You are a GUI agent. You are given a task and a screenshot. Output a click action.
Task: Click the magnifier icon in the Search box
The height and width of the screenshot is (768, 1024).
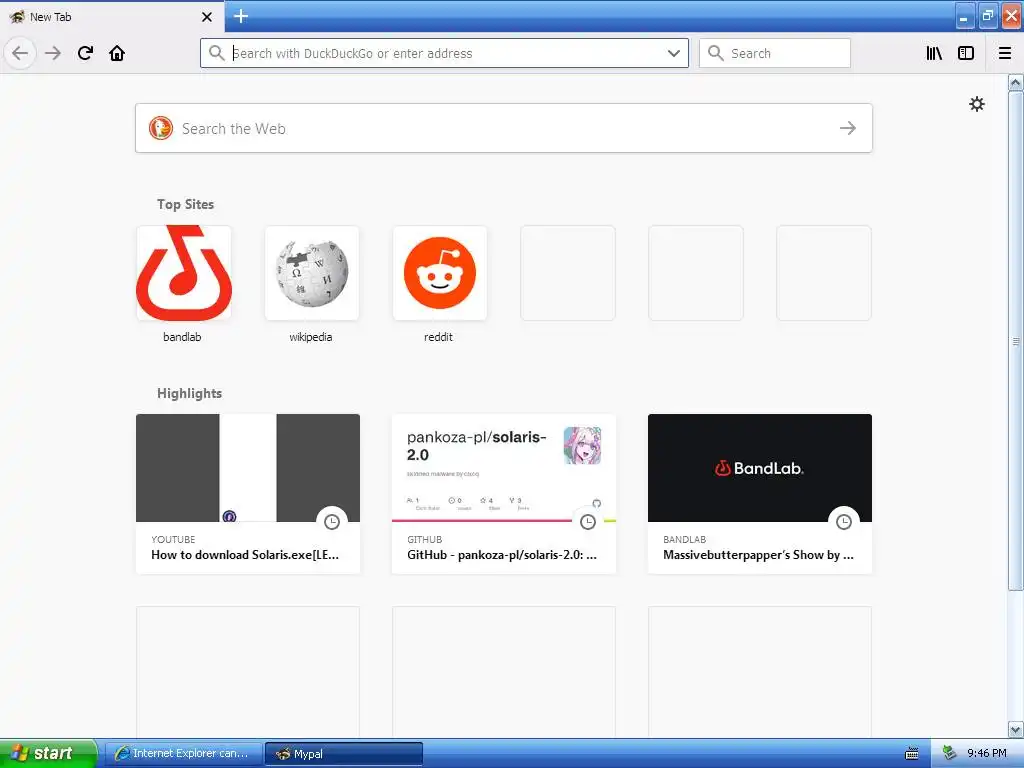(x=716, y=53)
